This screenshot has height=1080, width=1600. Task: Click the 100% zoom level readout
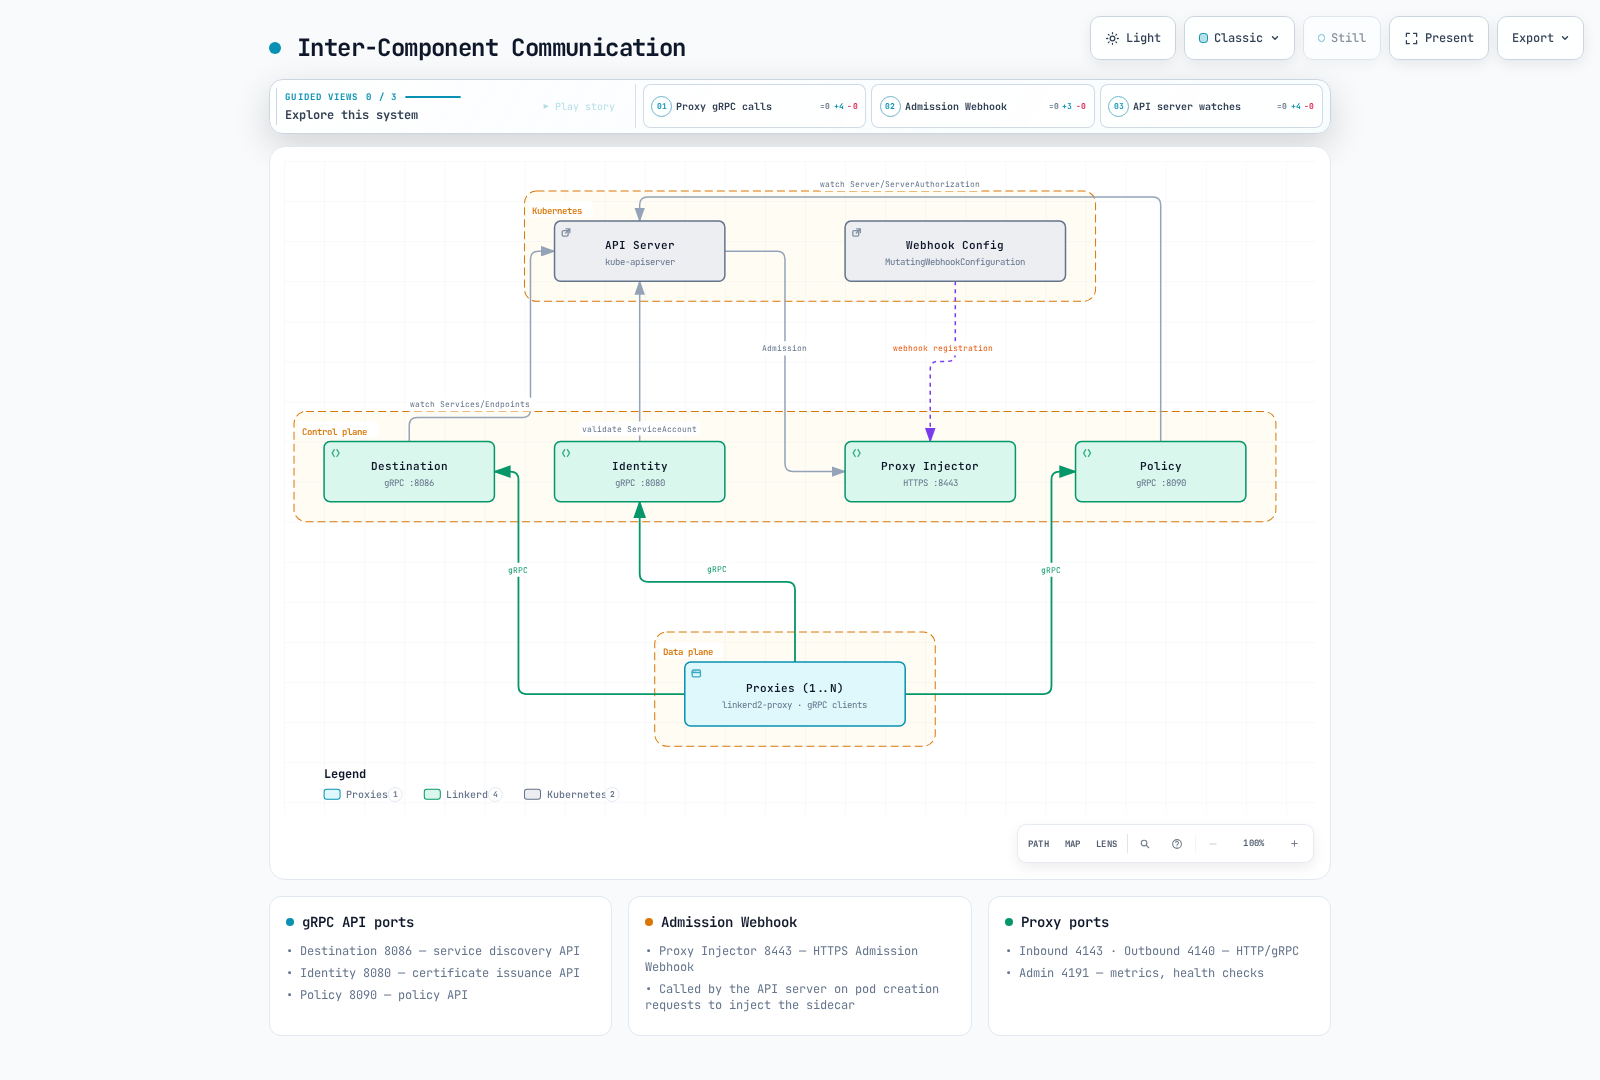point(1253,844)
